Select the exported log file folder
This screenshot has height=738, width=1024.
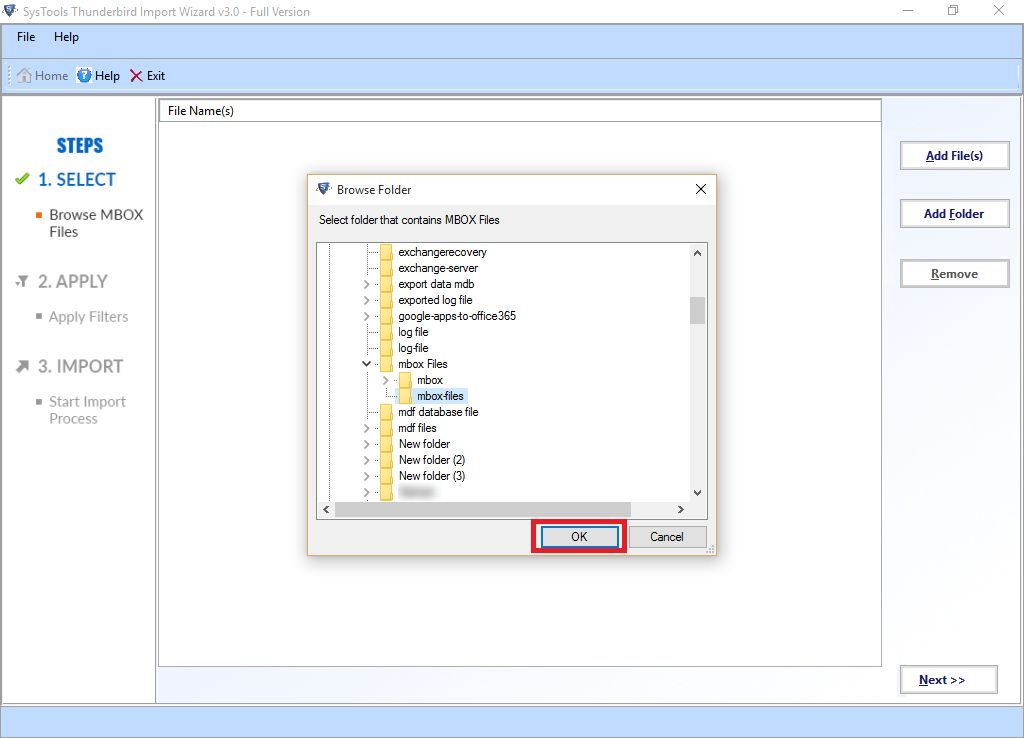click(x=436, y=300)
